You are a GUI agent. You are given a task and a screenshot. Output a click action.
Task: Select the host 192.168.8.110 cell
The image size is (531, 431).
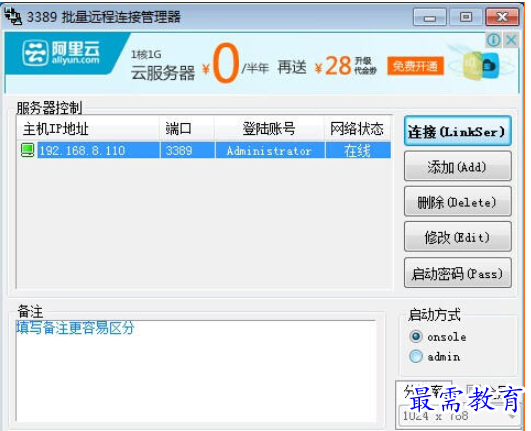pos(98,150)
